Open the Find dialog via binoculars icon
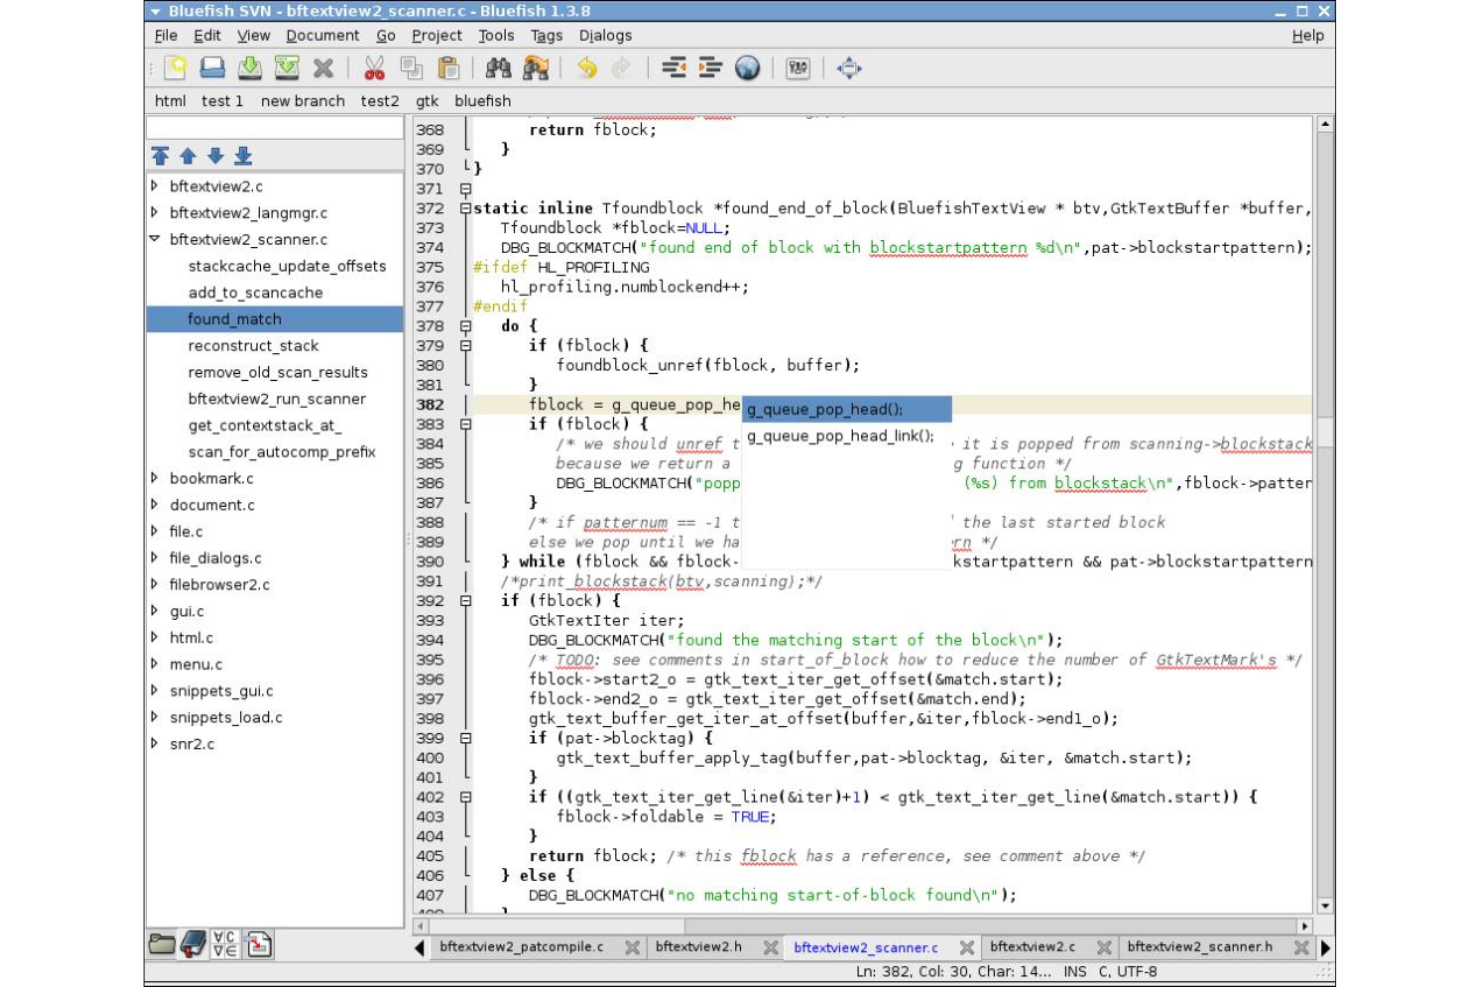 pyautogui.click(x=499, y=68)
